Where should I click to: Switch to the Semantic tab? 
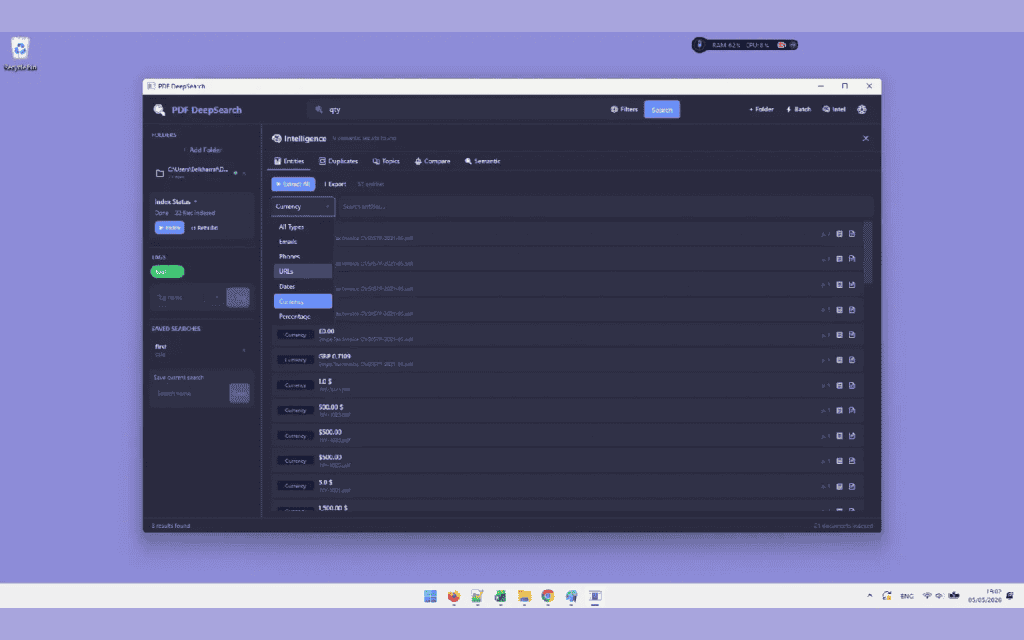coord(483,161)
